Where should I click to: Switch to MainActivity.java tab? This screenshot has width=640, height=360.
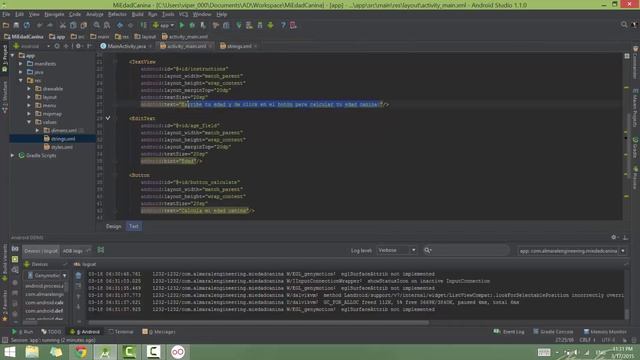126,46
